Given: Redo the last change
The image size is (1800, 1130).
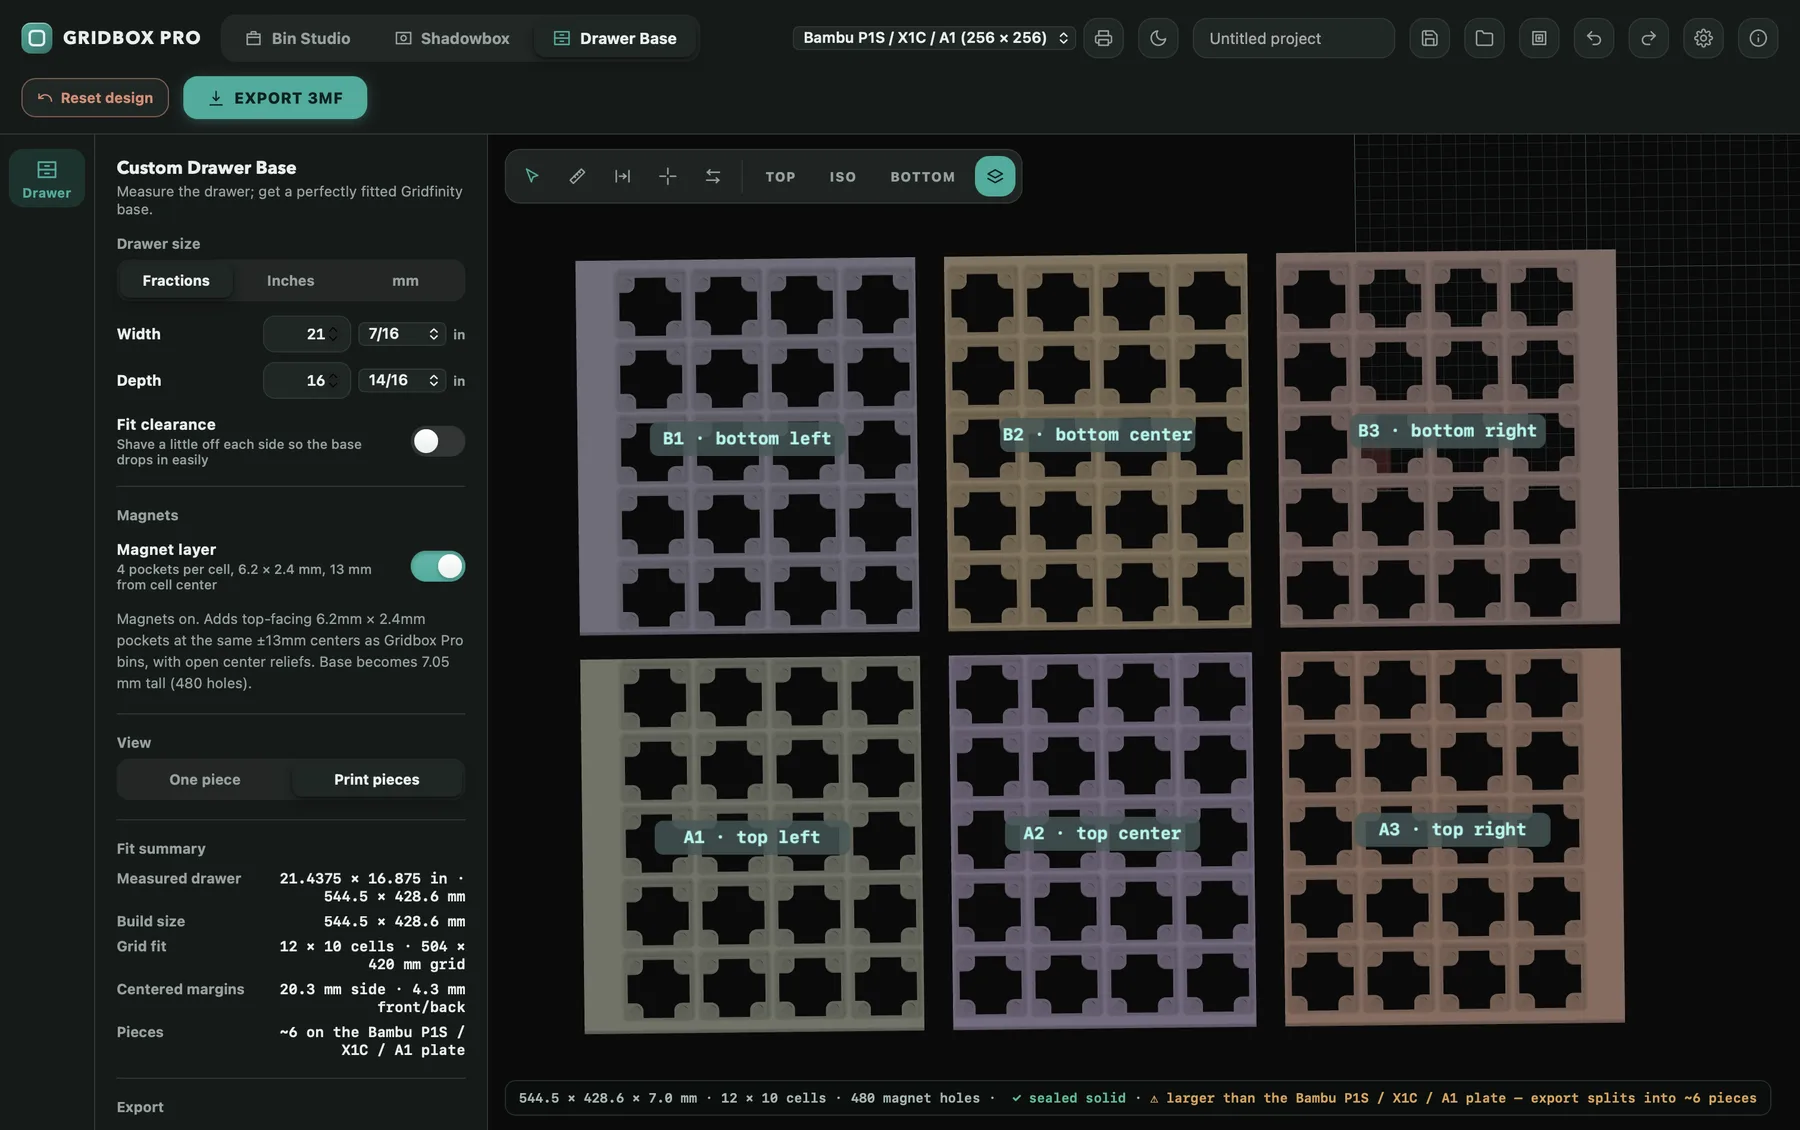Looking at the screenshot, I should (x=1648, y=38).
